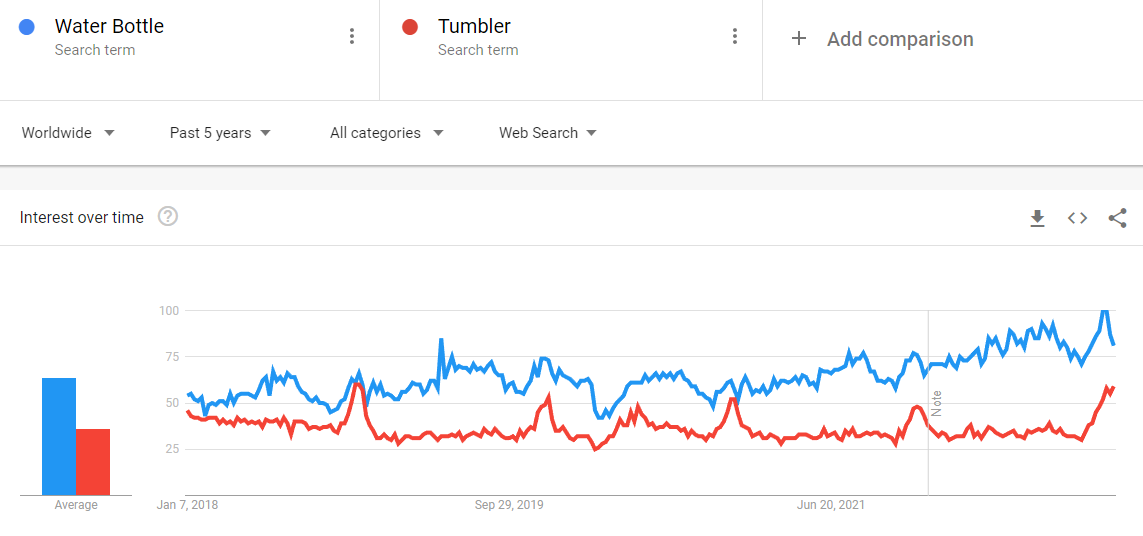This screenshot has height=536, width=1143.
Task: Click the red Tumbler average bar
Action: click(93, 462)
